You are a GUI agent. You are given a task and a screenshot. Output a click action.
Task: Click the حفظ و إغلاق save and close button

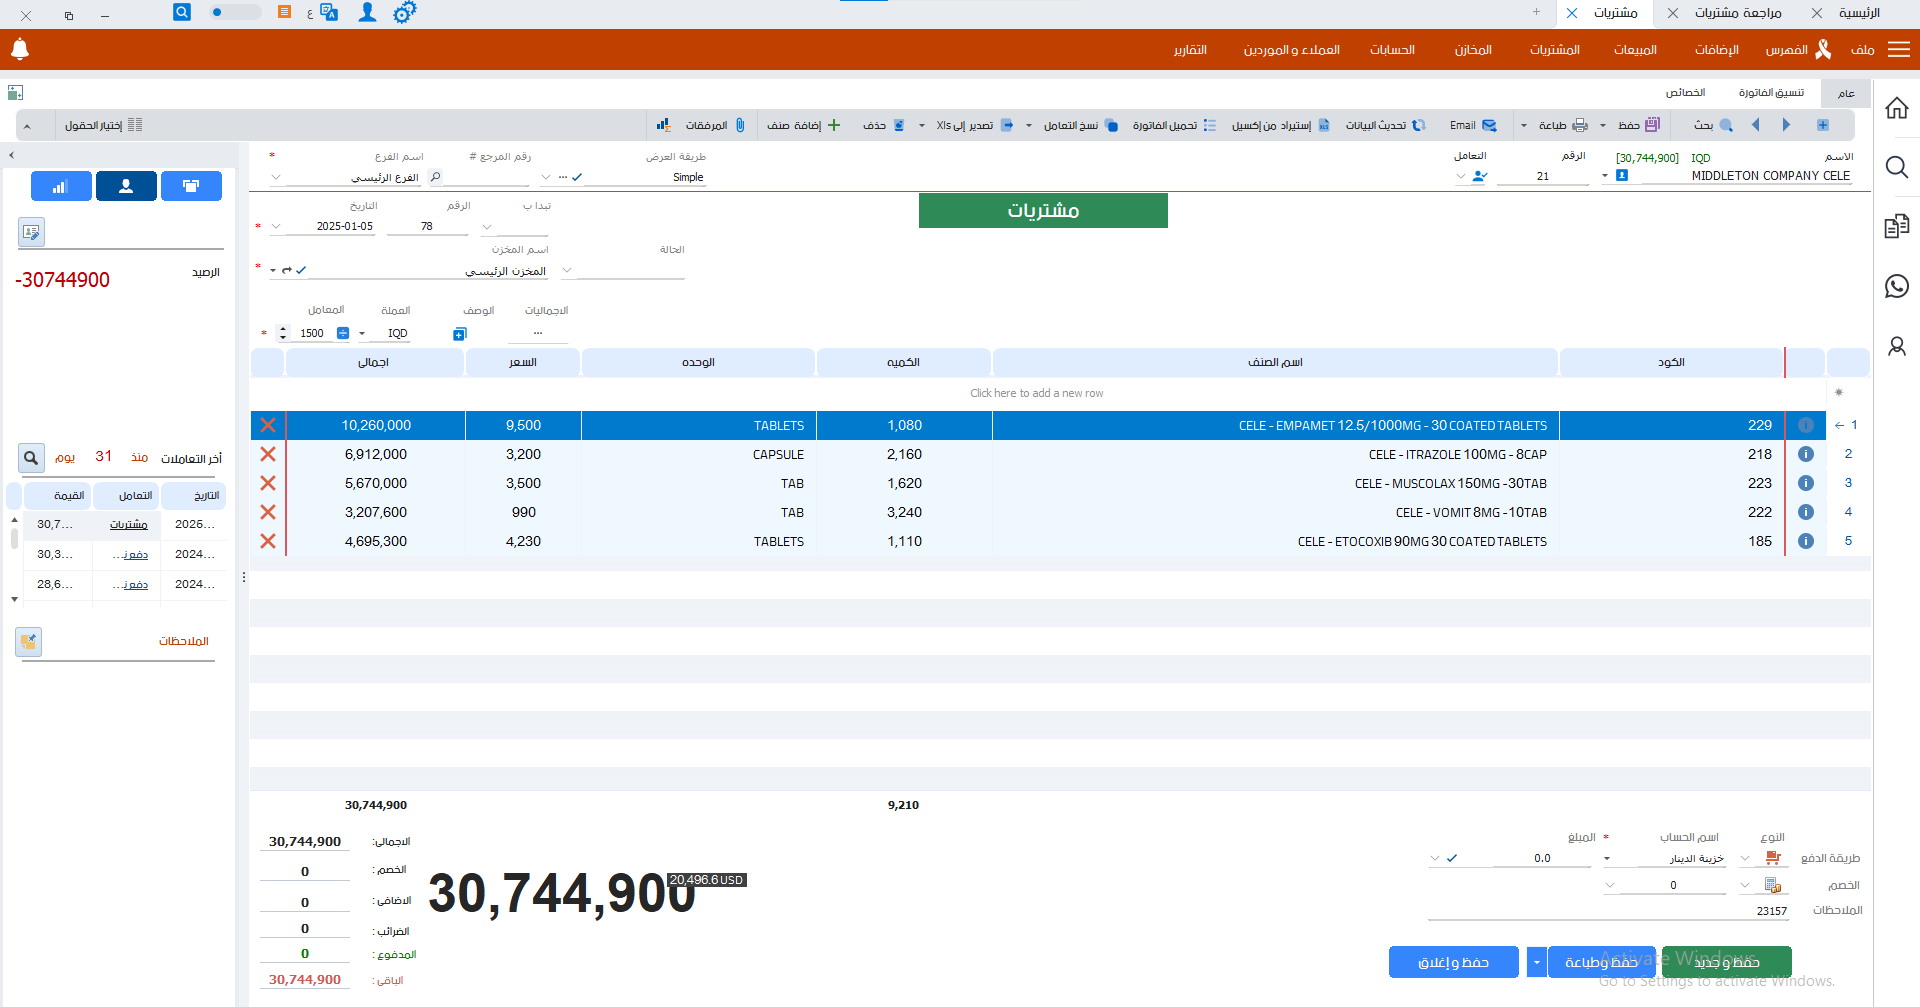1453,962
